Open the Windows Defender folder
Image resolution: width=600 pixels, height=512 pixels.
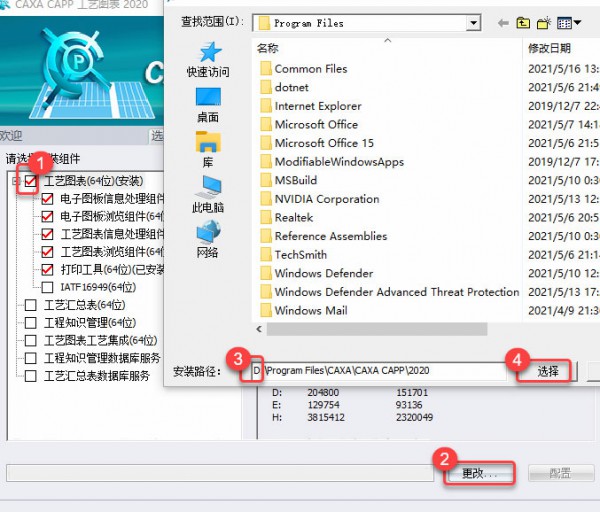[x=316, y=273]
